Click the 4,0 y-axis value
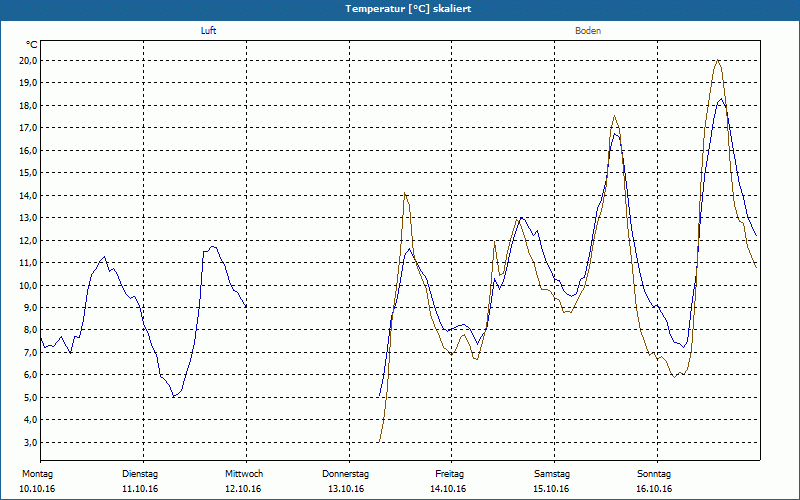The image size is (800, 500). click(x=30, y=419)
